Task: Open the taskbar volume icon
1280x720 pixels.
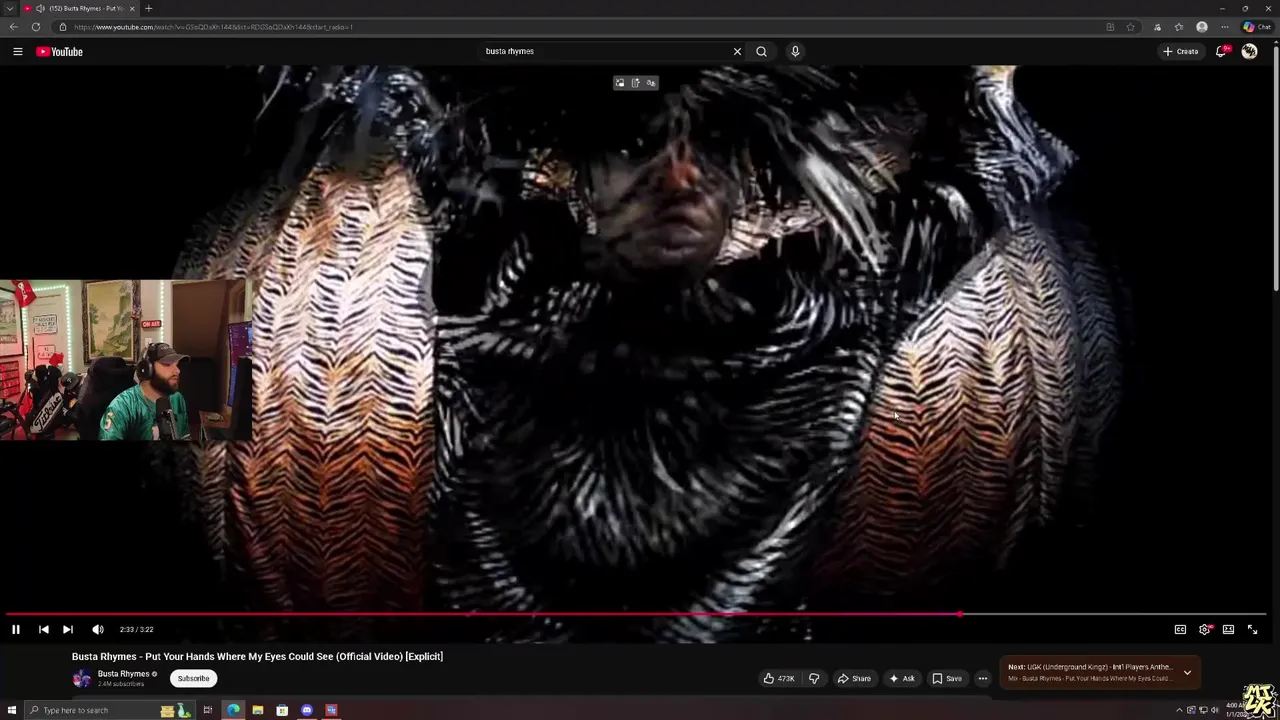Action: point(1214,710)
